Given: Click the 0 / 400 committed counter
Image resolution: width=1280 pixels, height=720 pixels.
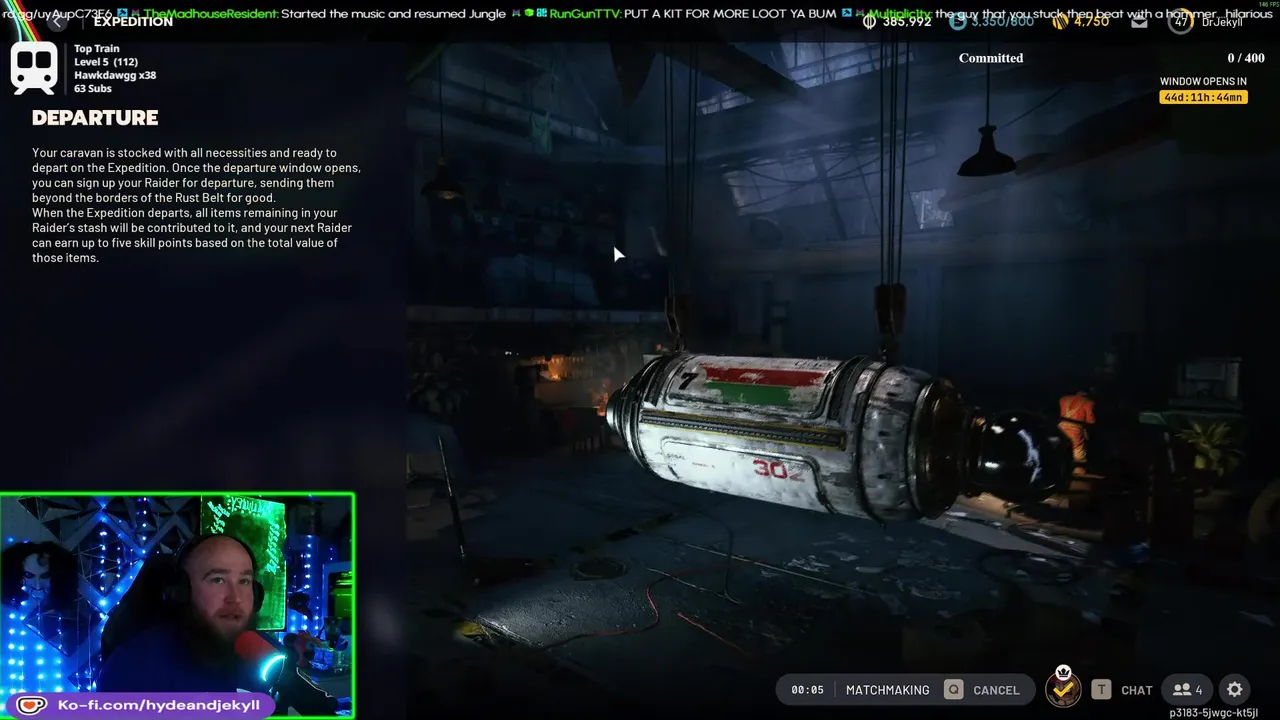Looking at the screenshot, I should [x=1246, y=58].
